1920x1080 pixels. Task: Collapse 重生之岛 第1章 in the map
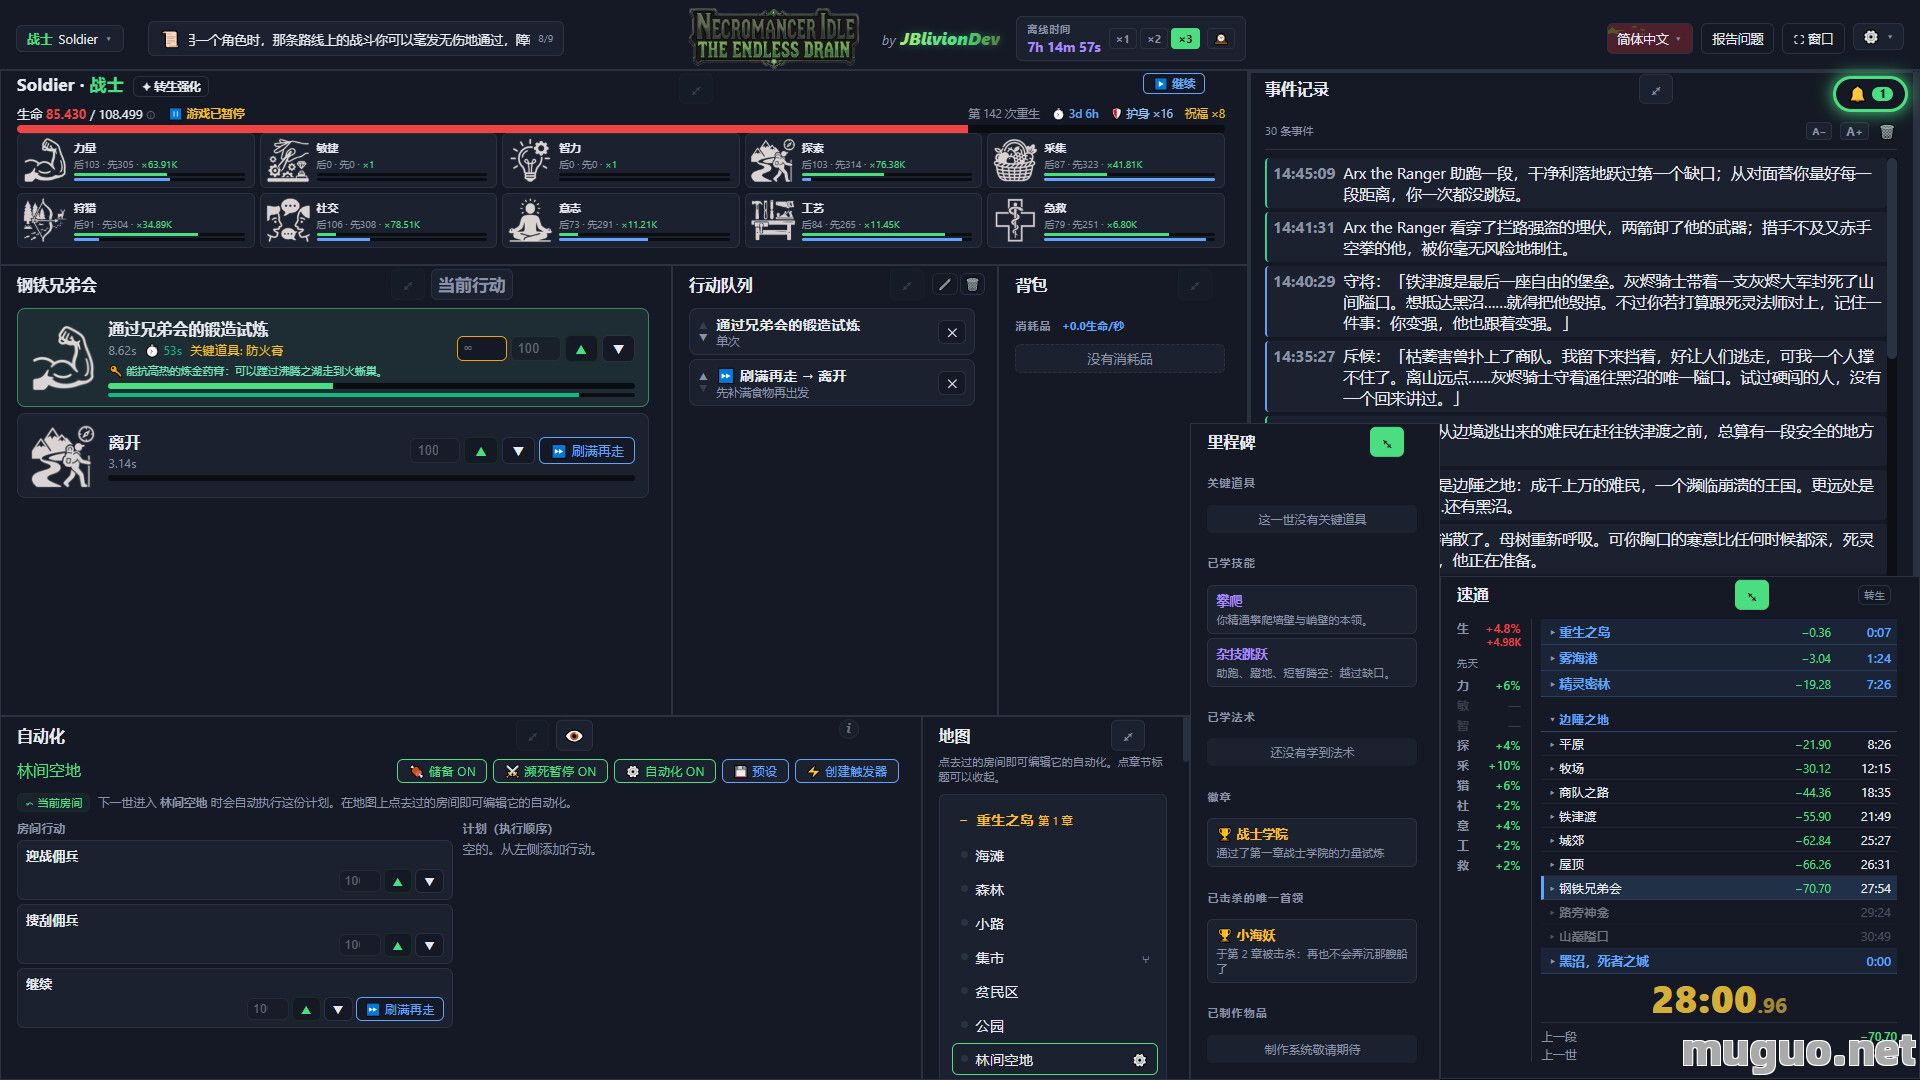coord(1016,820)
